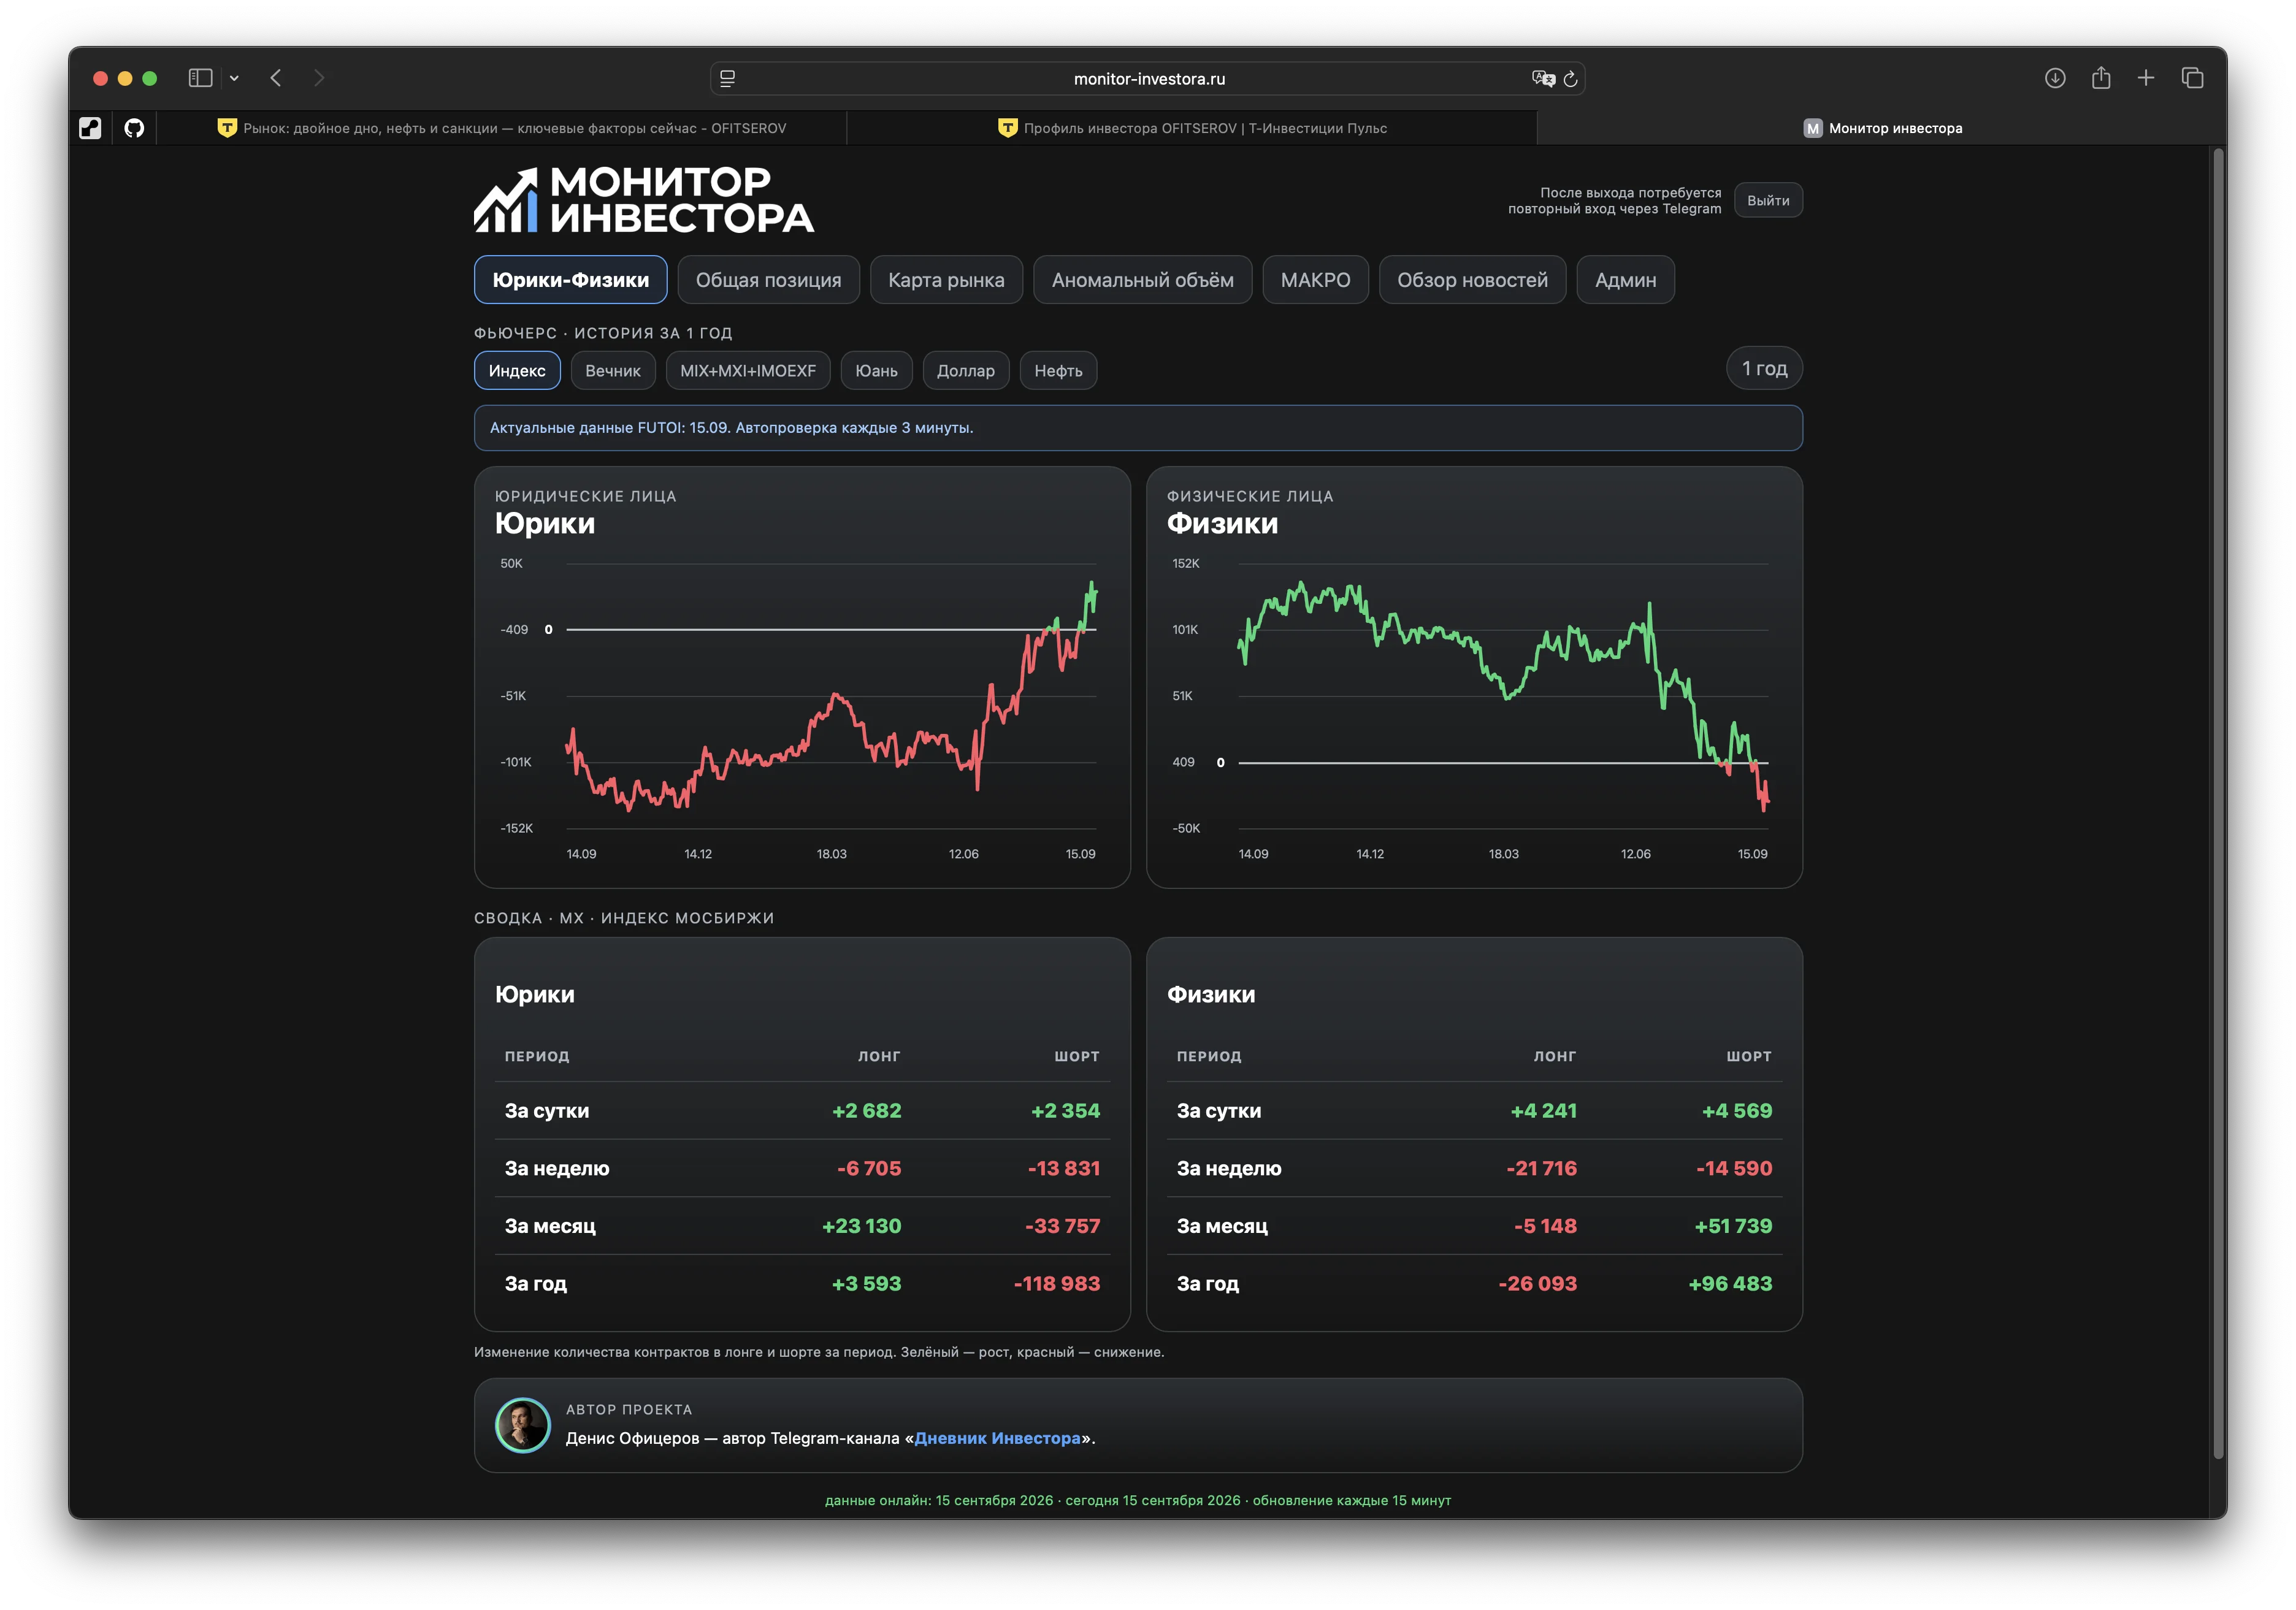Viewport: 2296px width, 1610px height.
Task: Select the MIX+MXI+IMOEXF futures filter
Action: tap(748, 371)
